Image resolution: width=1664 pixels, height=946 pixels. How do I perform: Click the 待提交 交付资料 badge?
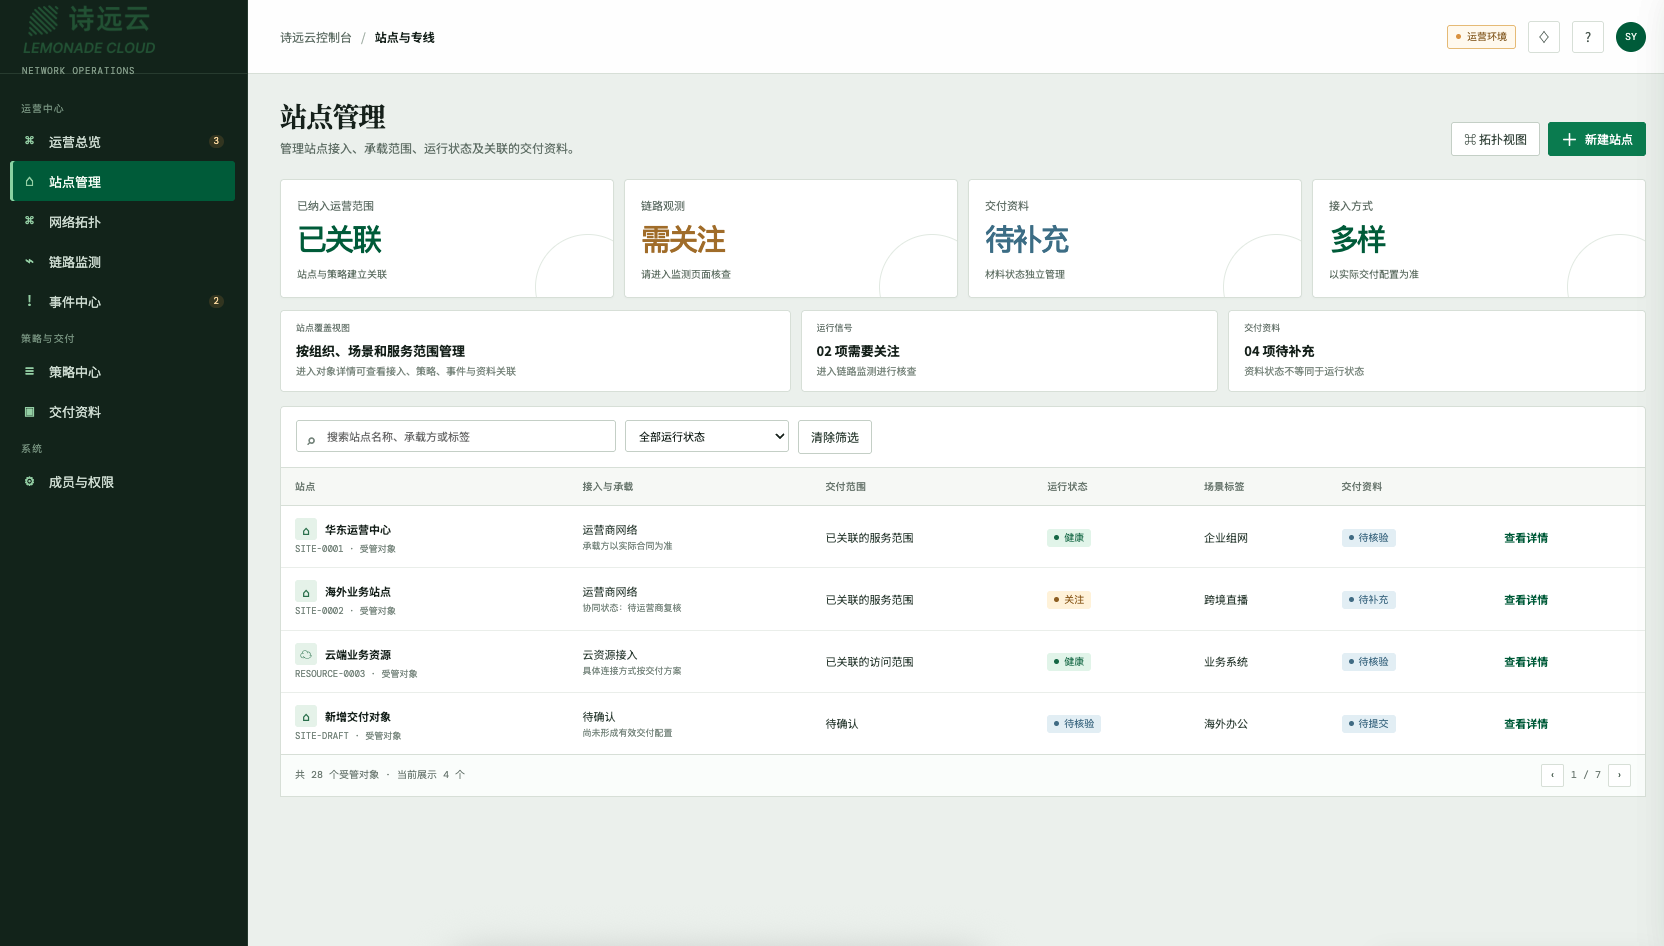1369,724
